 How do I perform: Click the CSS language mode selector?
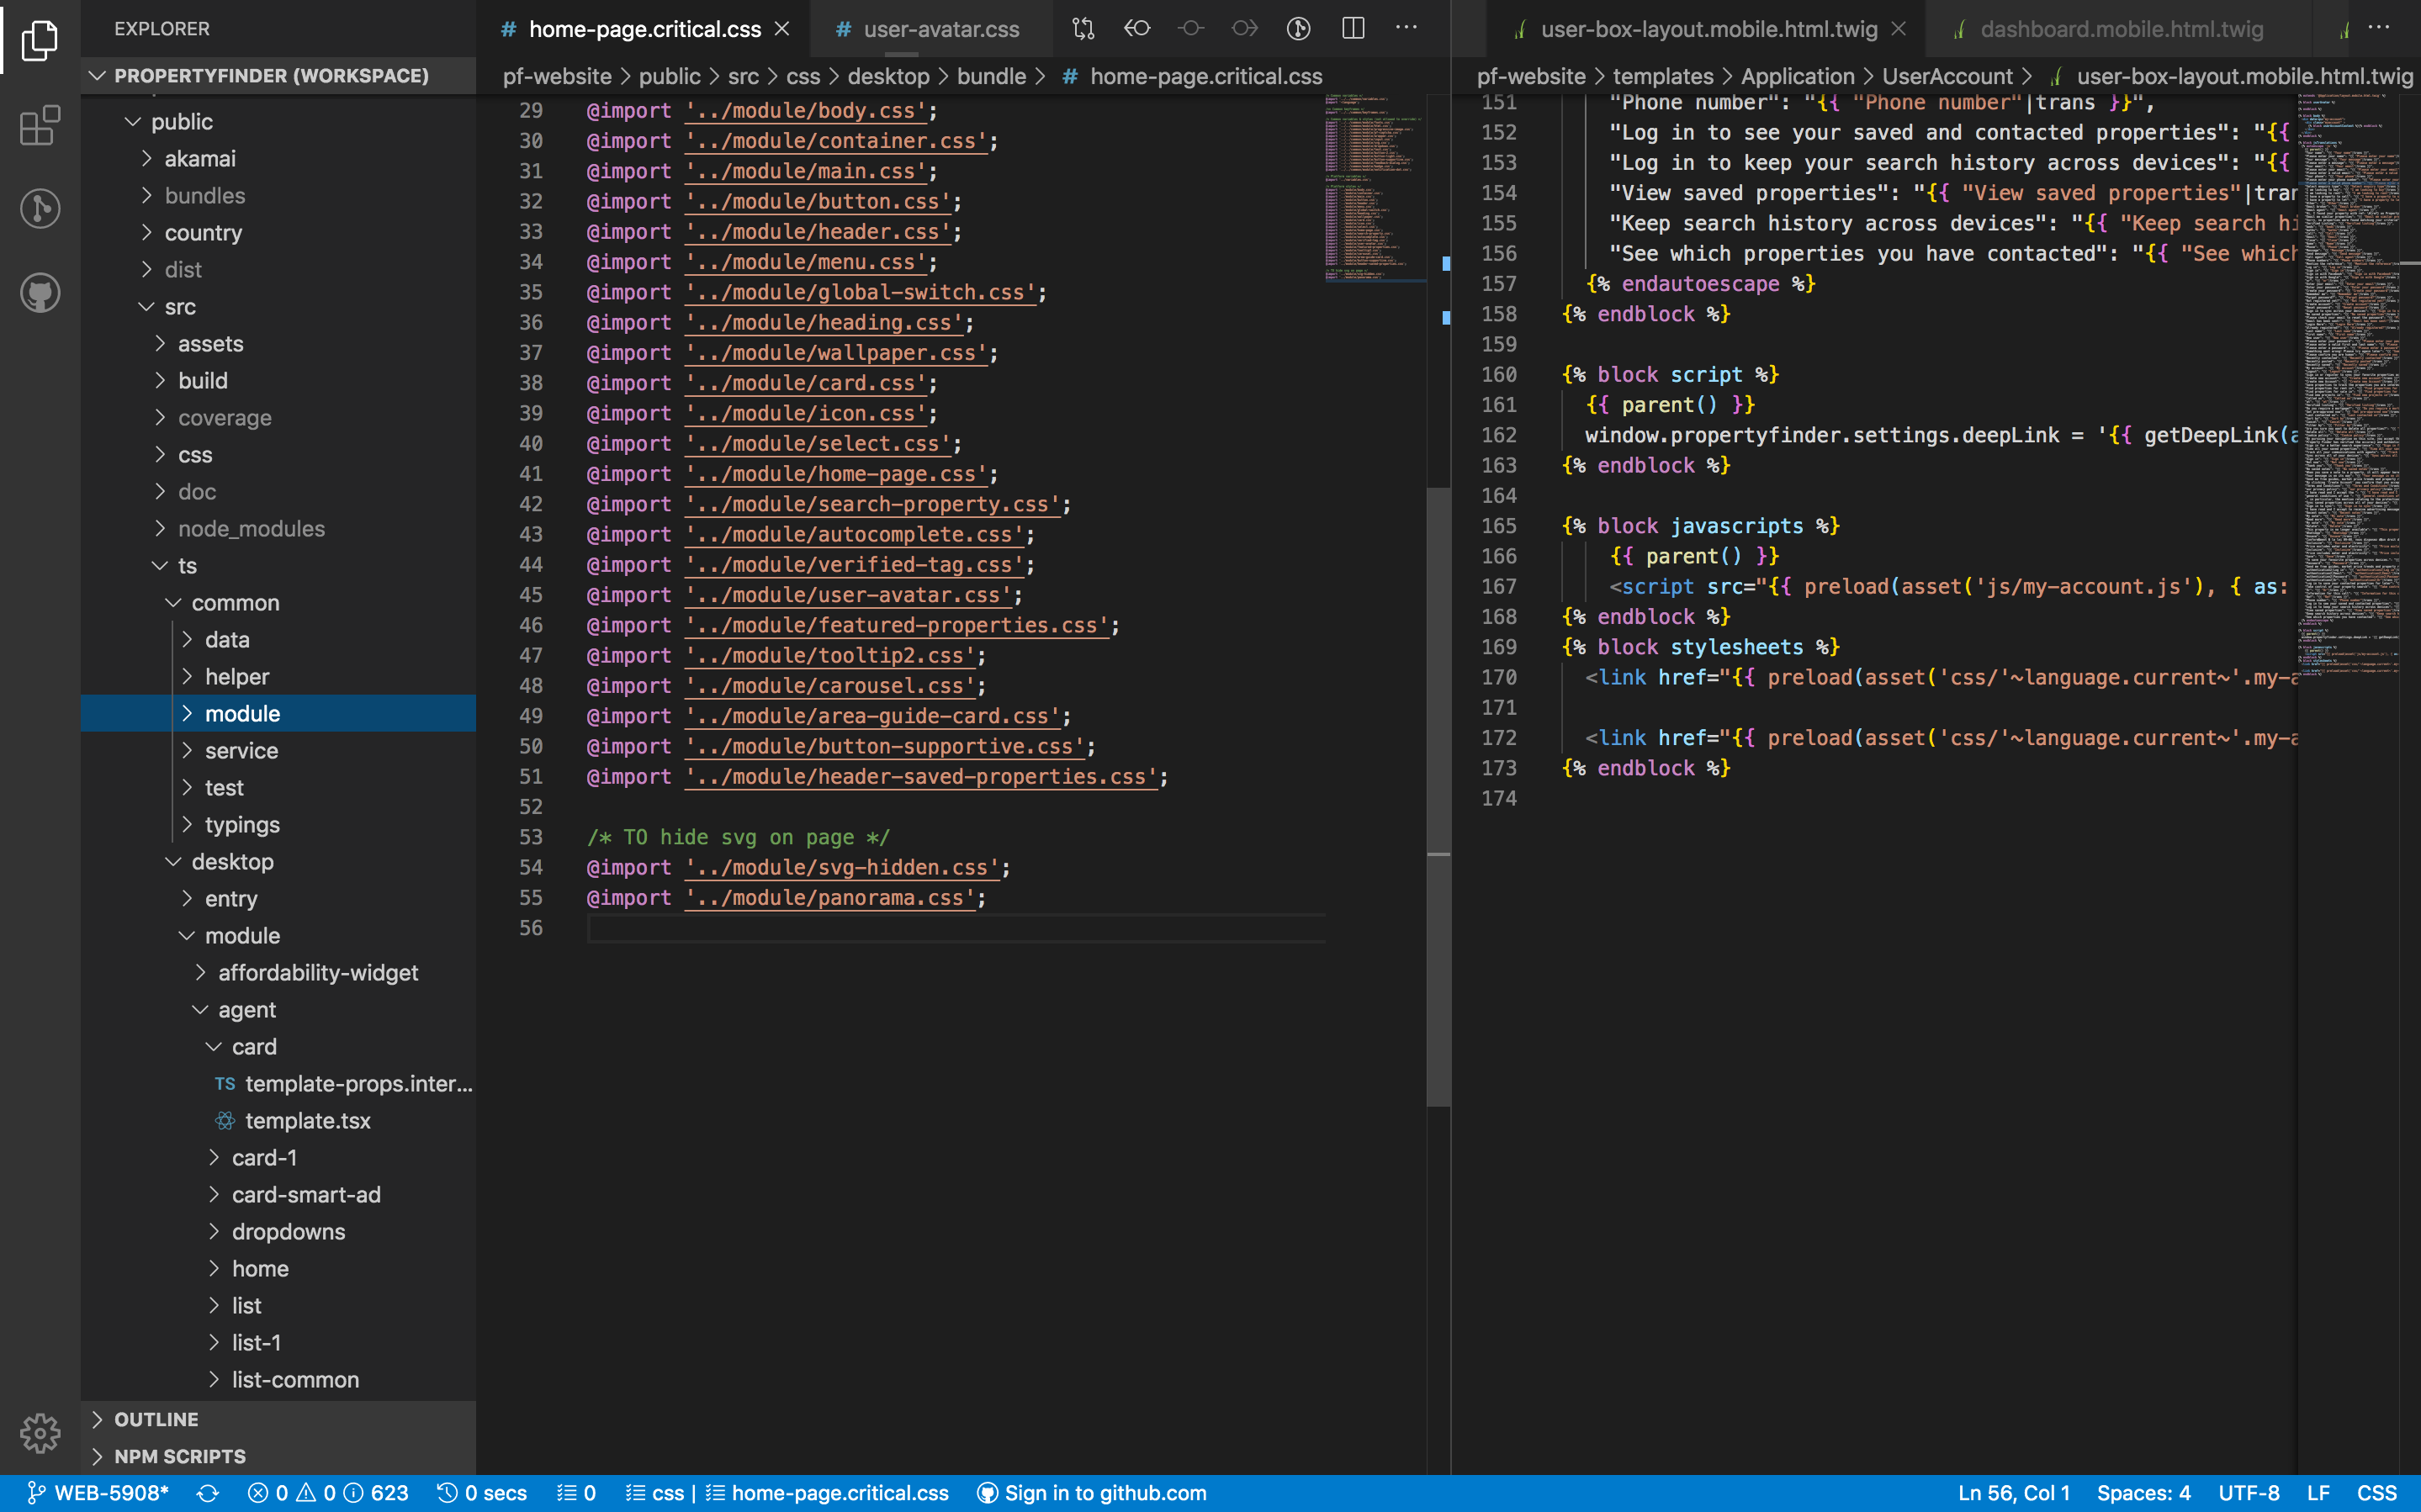click(x=2376, y=1493)
